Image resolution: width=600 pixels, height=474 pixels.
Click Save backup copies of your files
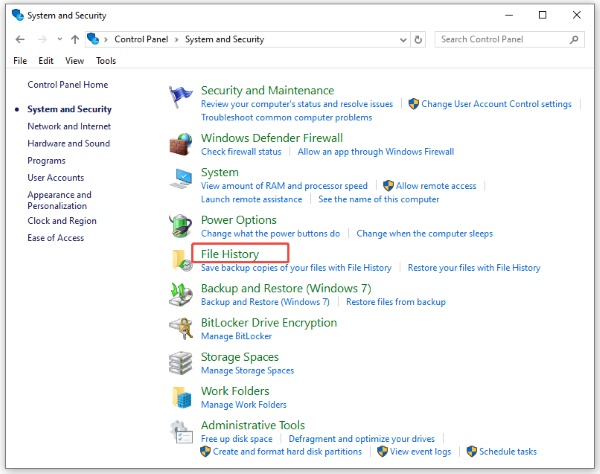coord(296,268)
